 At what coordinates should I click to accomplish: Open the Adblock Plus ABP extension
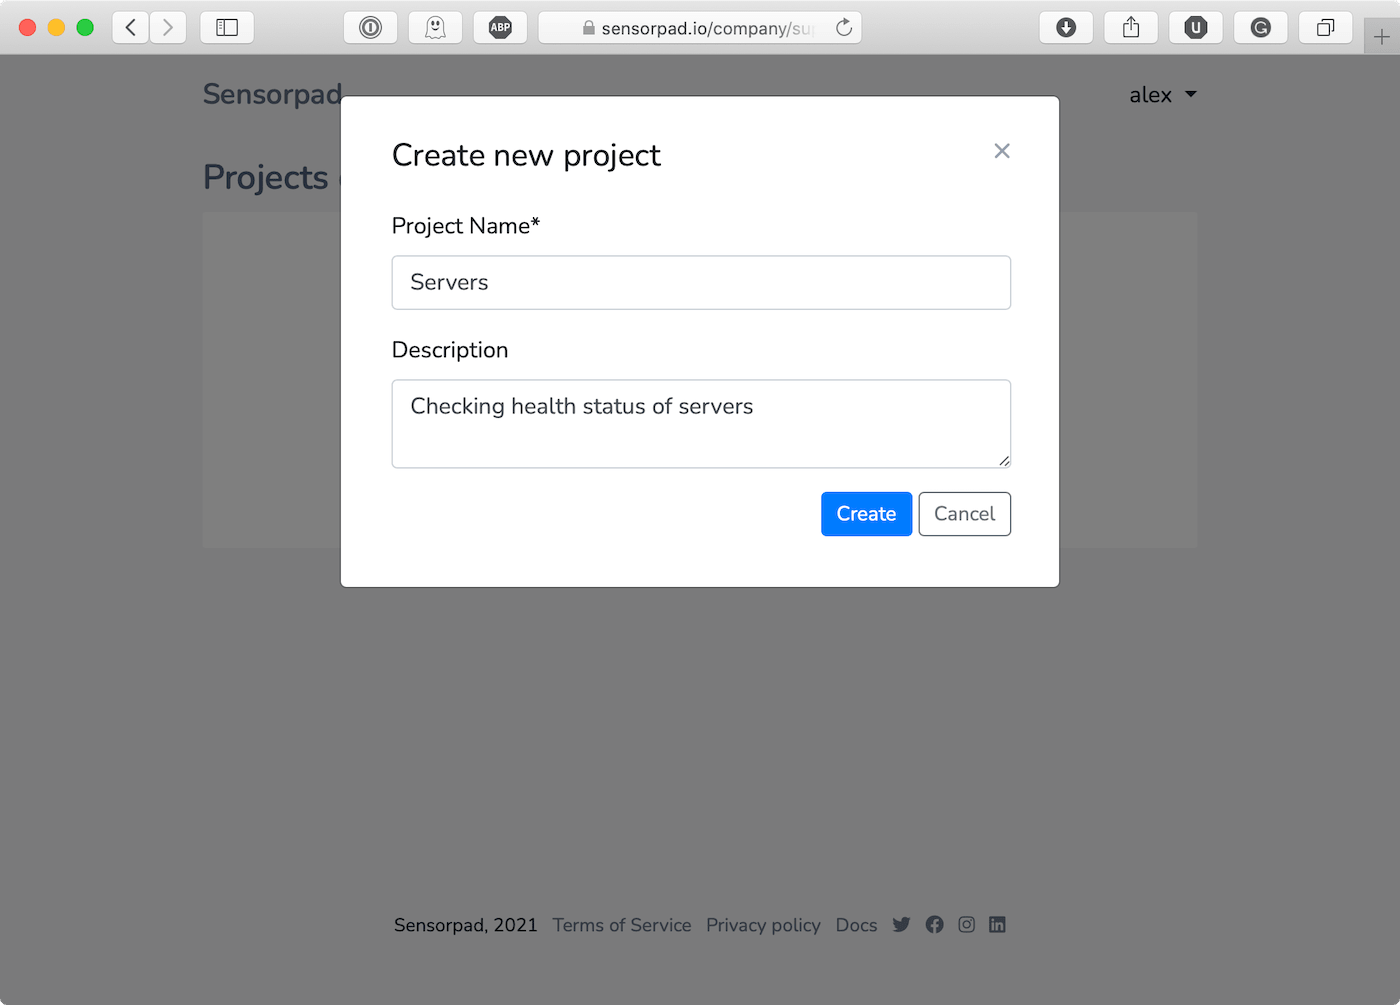pyautogui.click(x=500, y=27)
